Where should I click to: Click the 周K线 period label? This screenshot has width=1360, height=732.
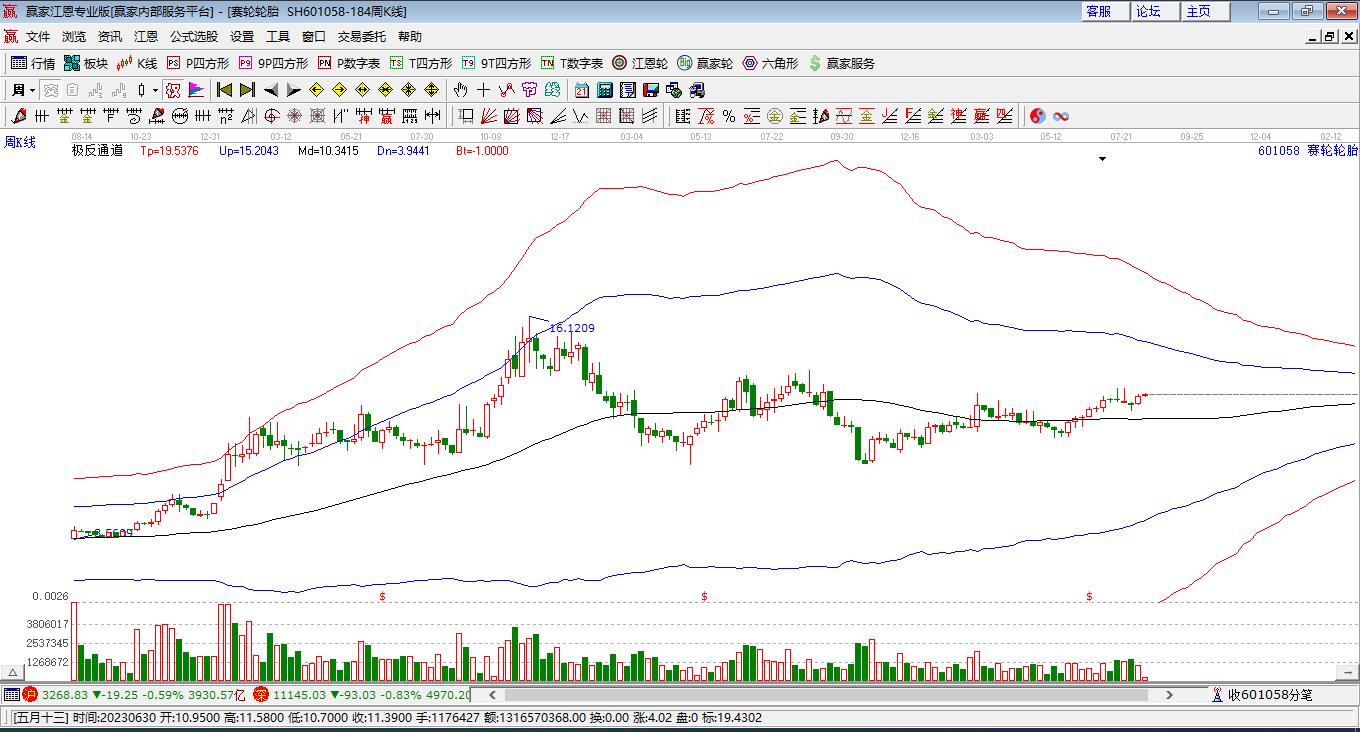pos(20,143)
